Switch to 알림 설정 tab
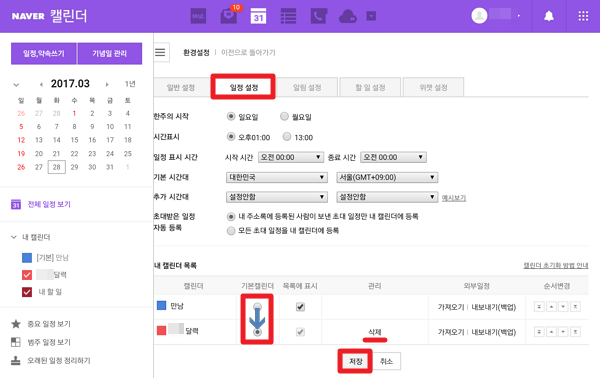Image resolution: width=600 pixels, height=378 pixels. click(x=307, y=87)
